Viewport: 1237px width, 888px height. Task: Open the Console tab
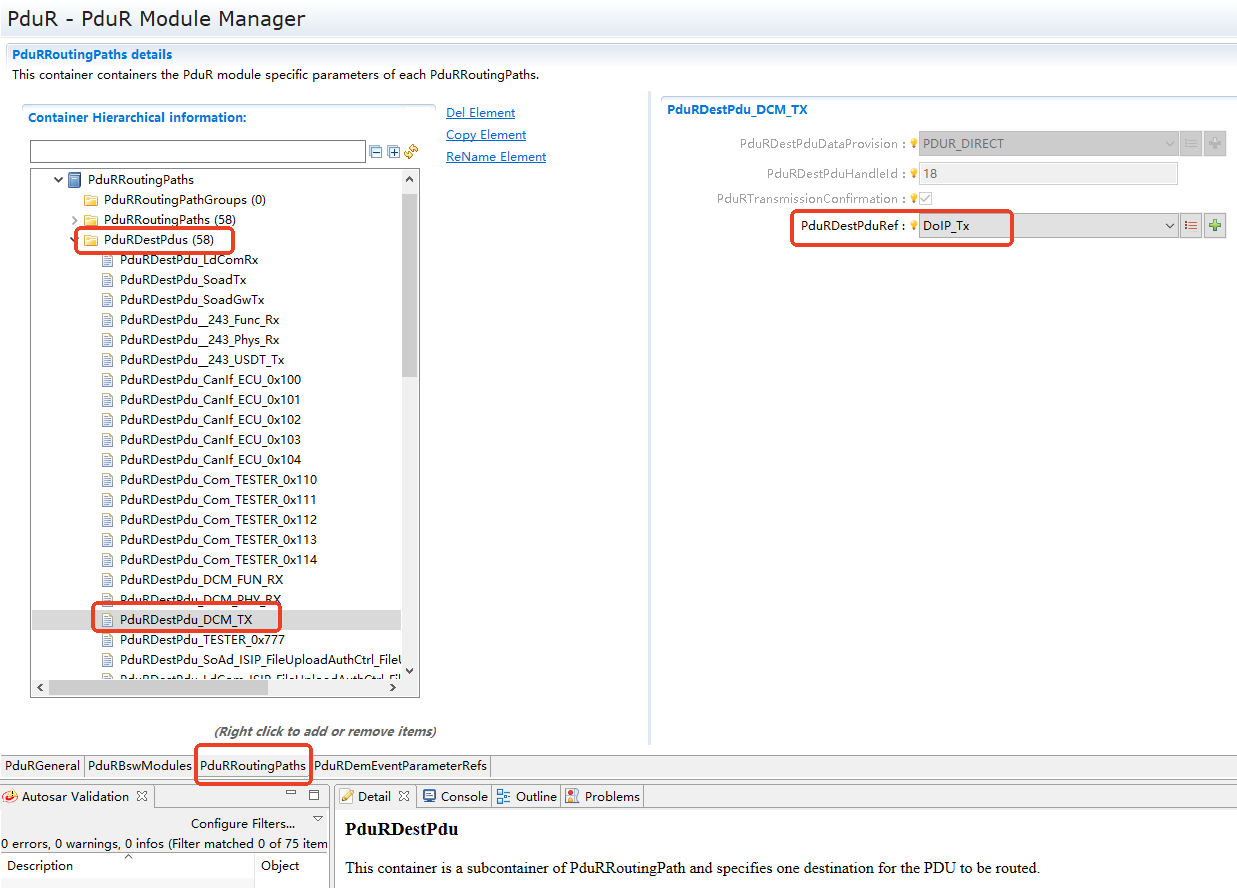tap(455, 797)
